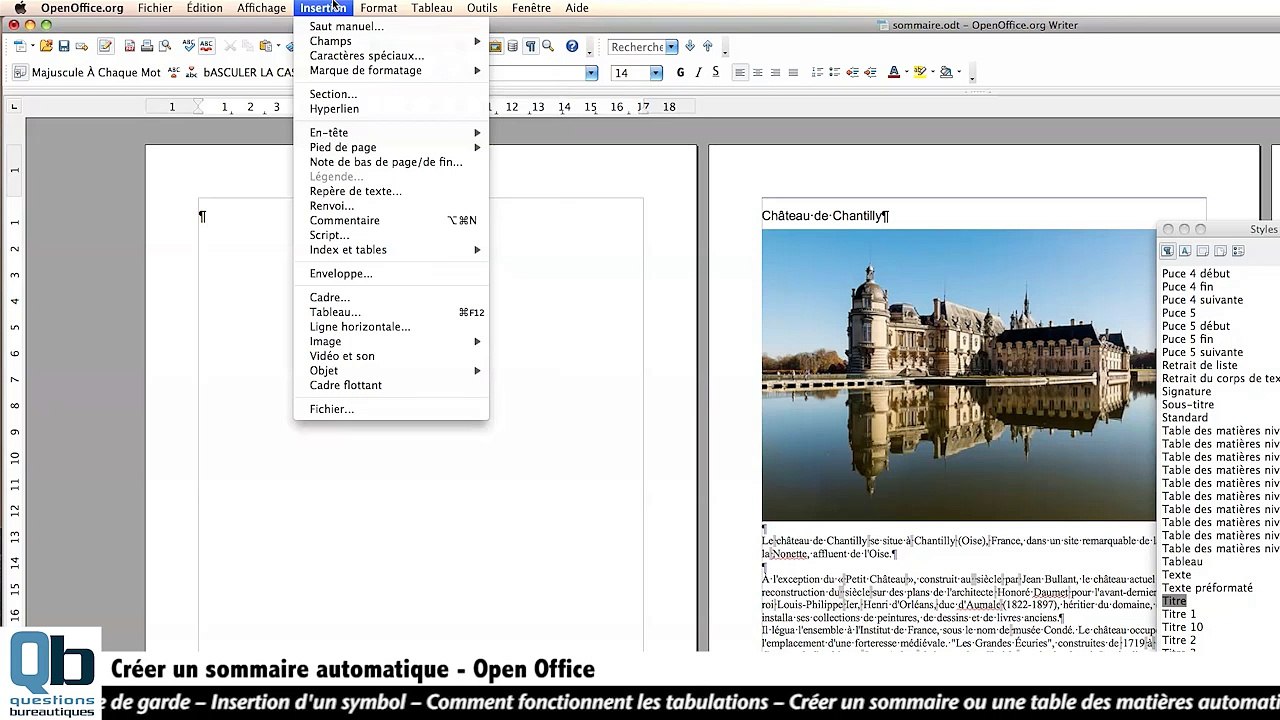Open the Format menu

378,8
